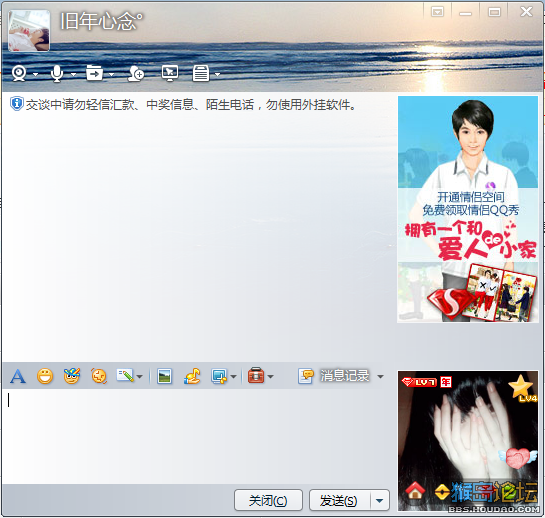Open send options arrow beside 发送

click(x=380, y=501)
